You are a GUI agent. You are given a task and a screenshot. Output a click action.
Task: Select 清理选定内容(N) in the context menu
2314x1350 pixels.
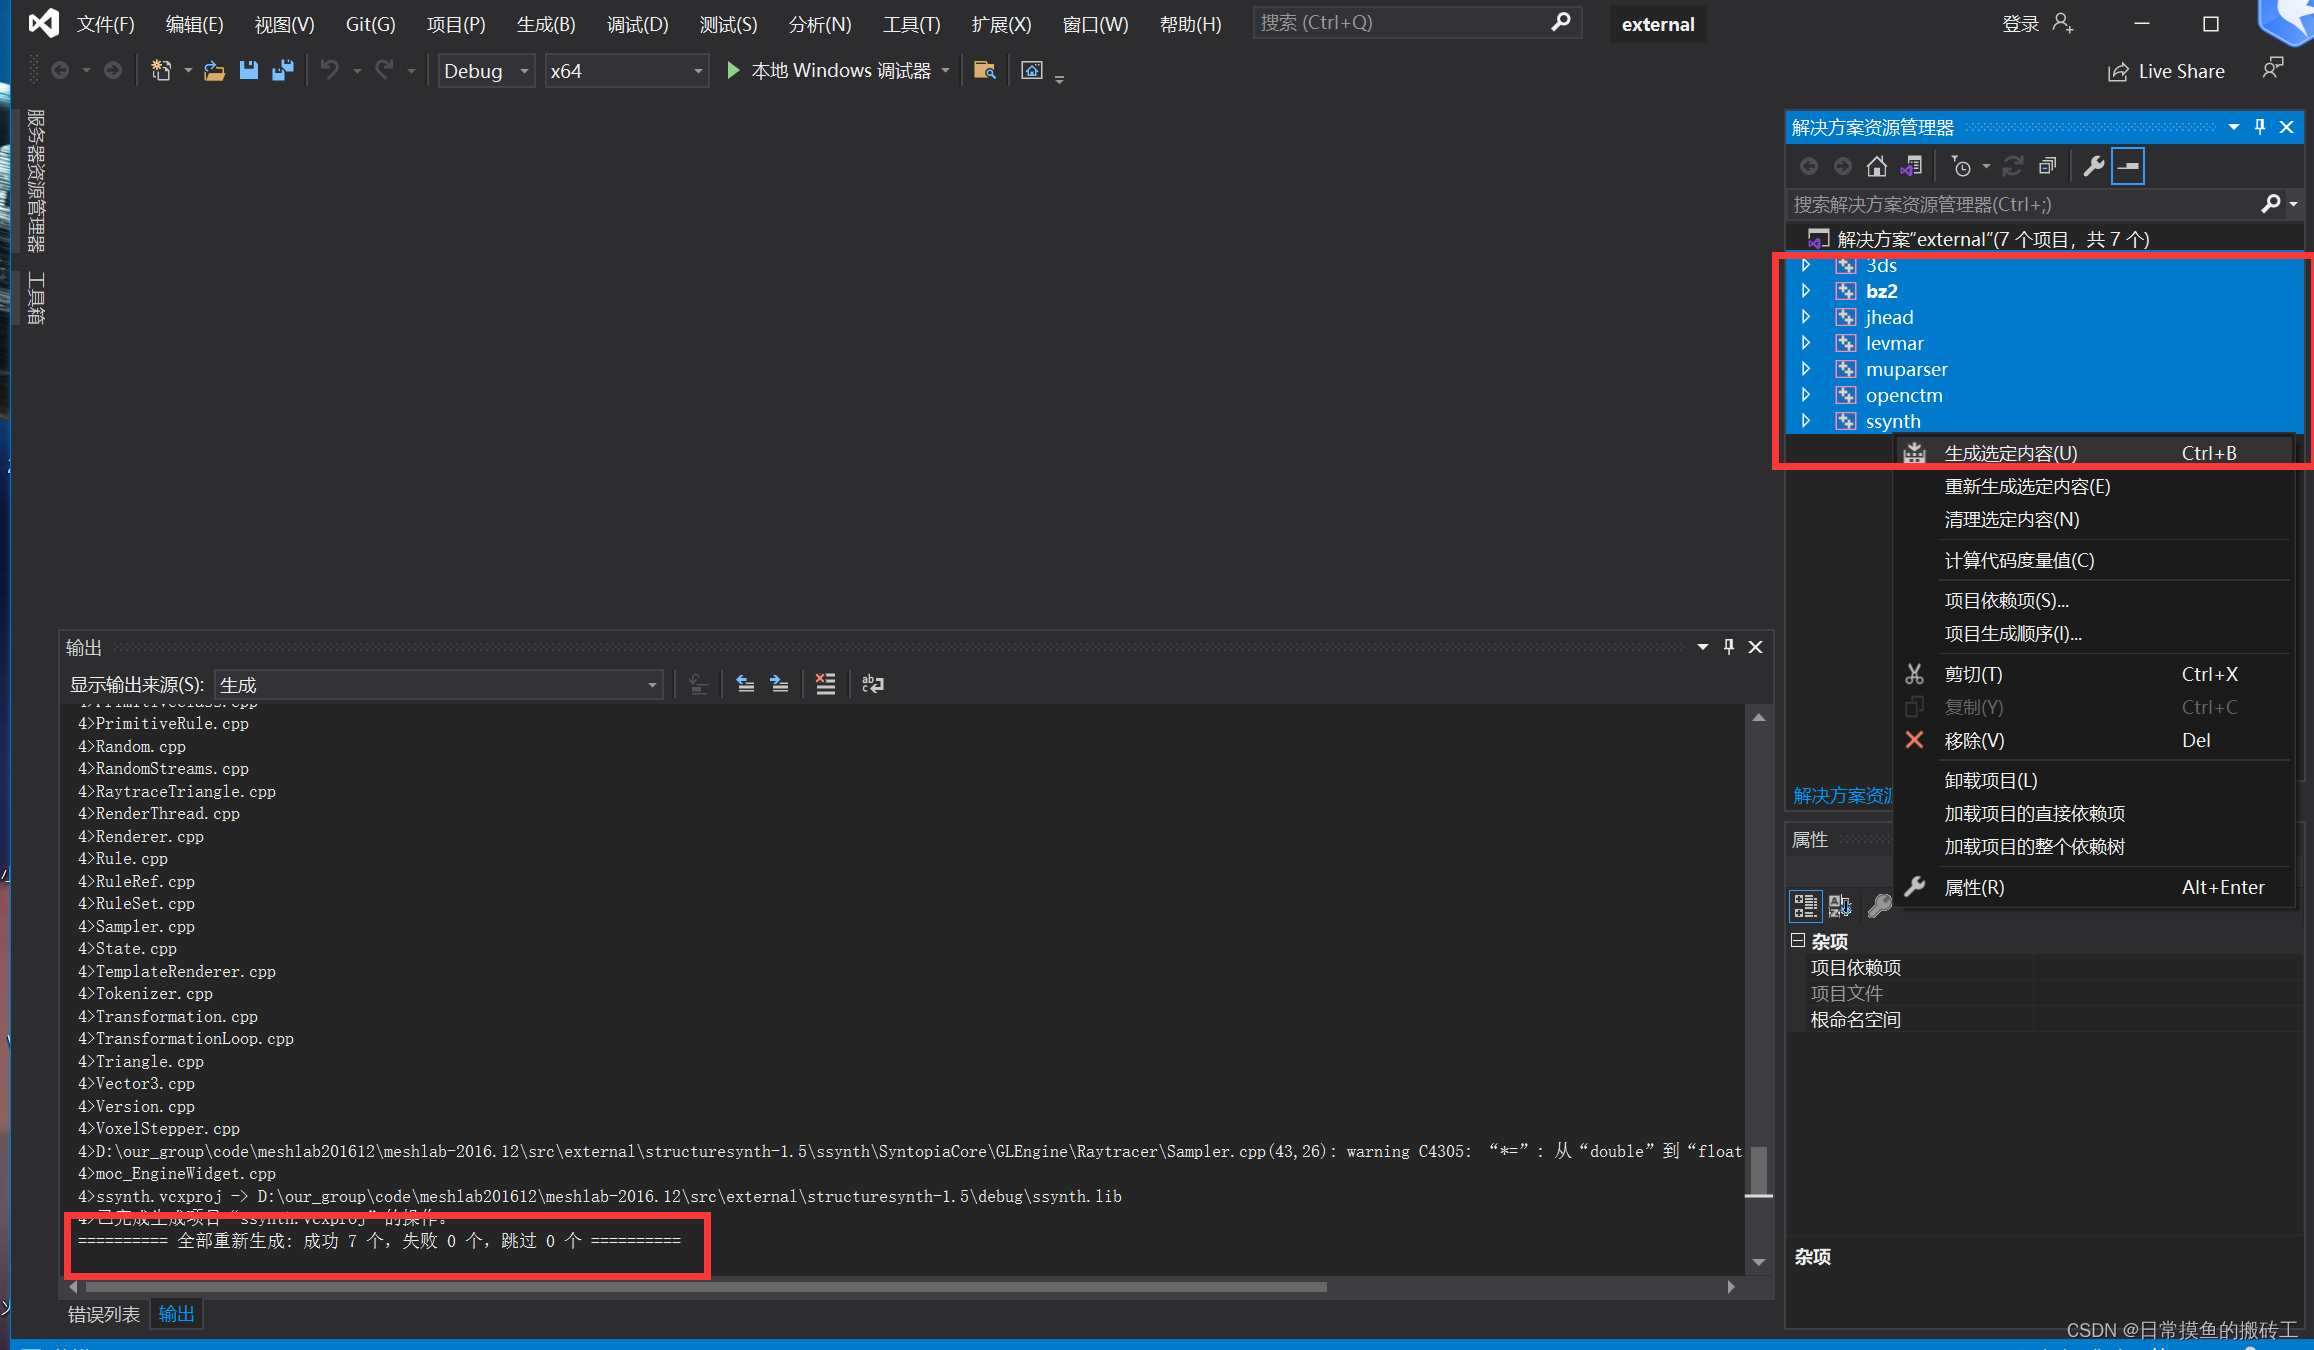pyautogui.click(x=2010, y=519)
